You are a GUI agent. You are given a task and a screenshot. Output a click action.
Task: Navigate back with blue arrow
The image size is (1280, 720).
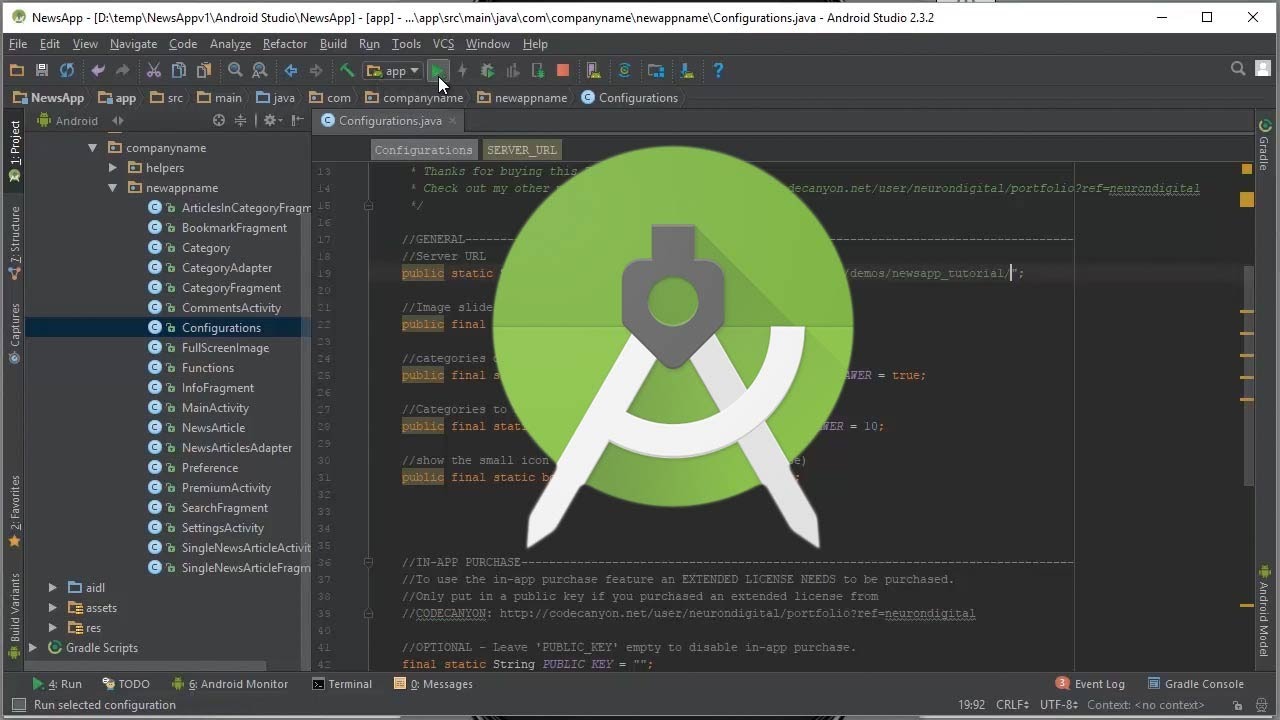tap(291, 70)
